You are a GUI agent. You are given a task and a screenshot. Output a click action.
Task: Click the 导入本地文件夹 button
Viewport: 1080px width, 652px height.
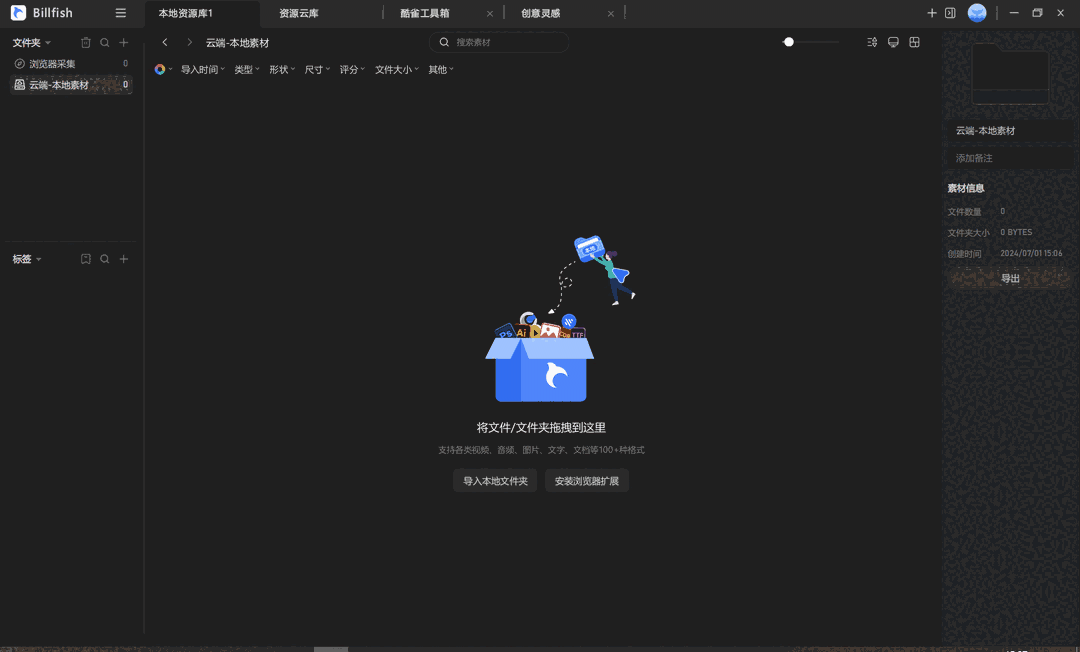pyautogui.click(x=494, y=480)
